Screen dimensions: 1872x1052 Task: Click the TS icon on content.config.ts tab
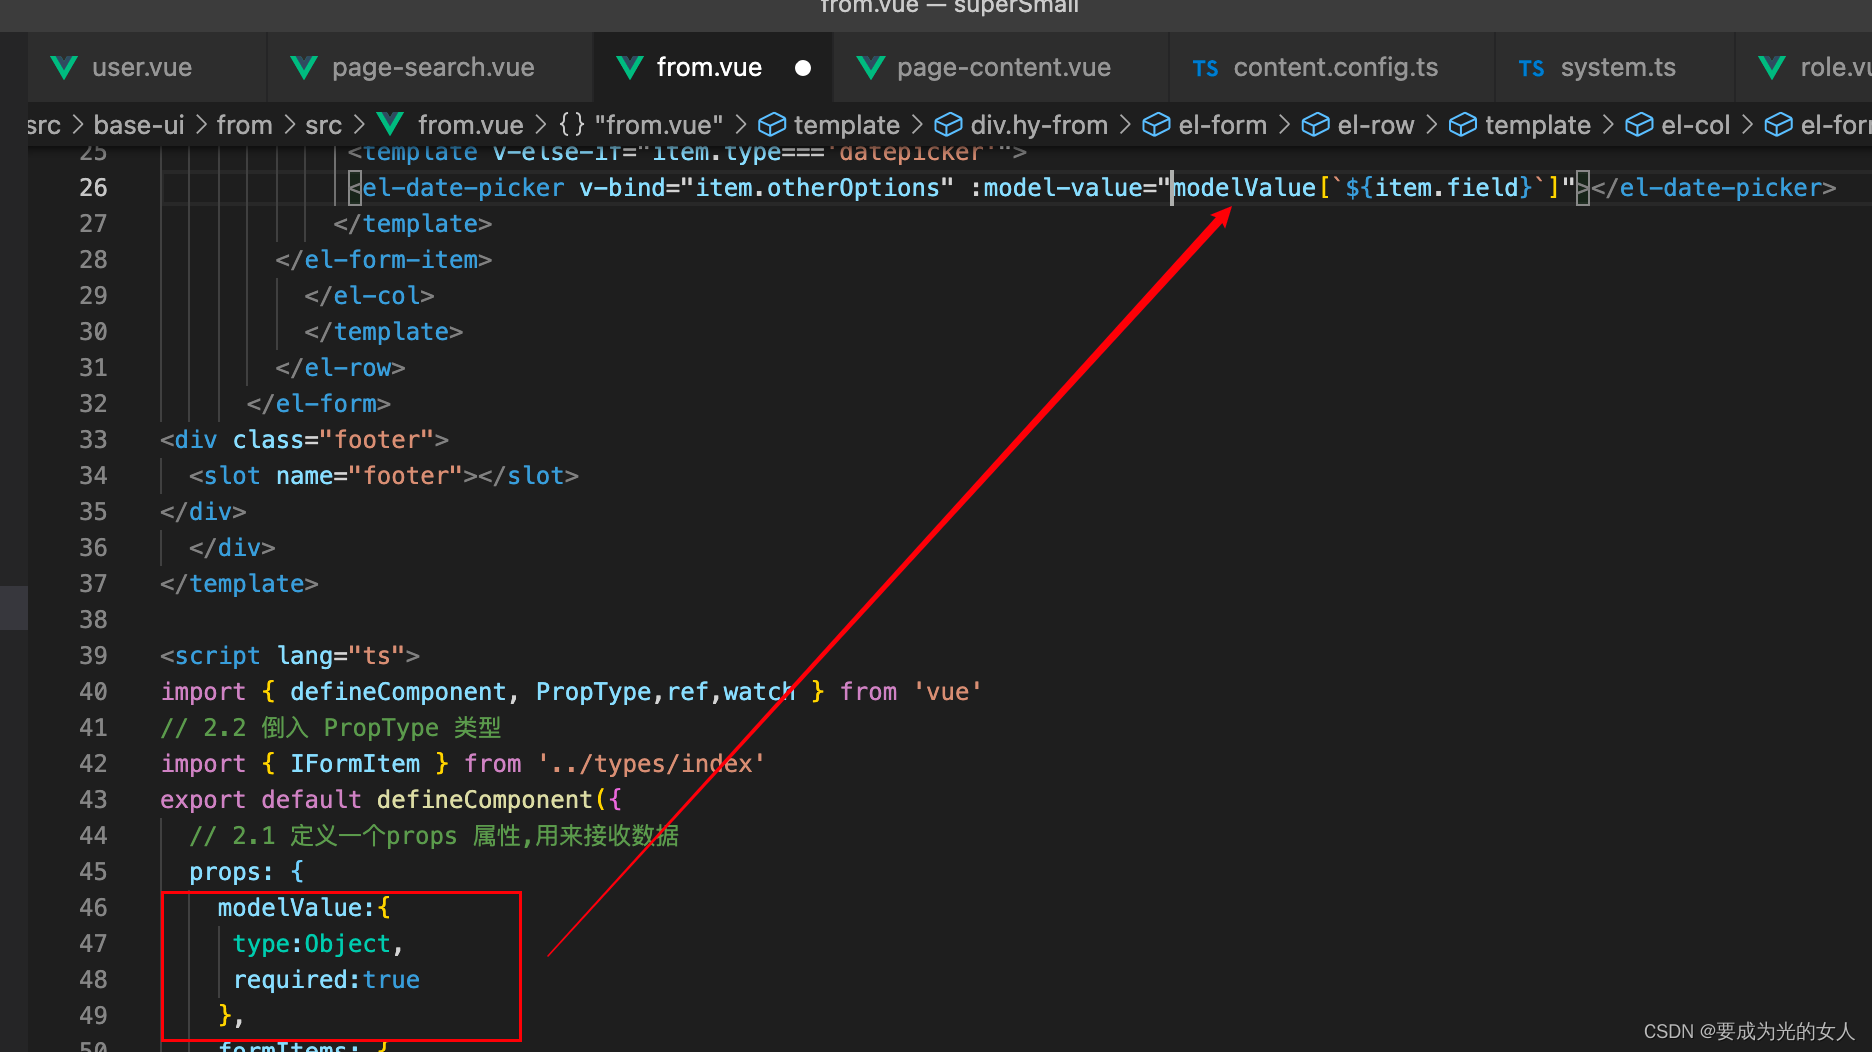pyautogui.click(x=1205, y=69)
